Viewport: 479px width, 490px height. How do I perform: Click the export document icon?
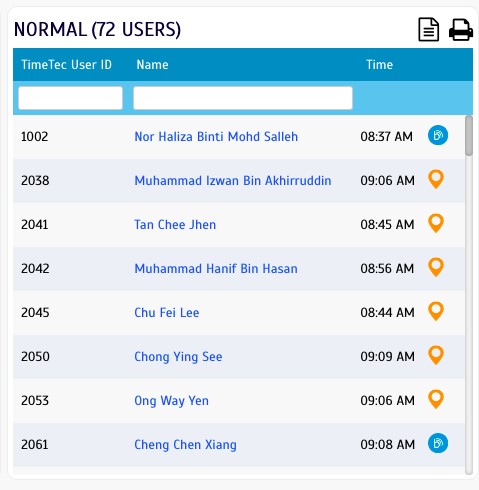coord(428,30)
